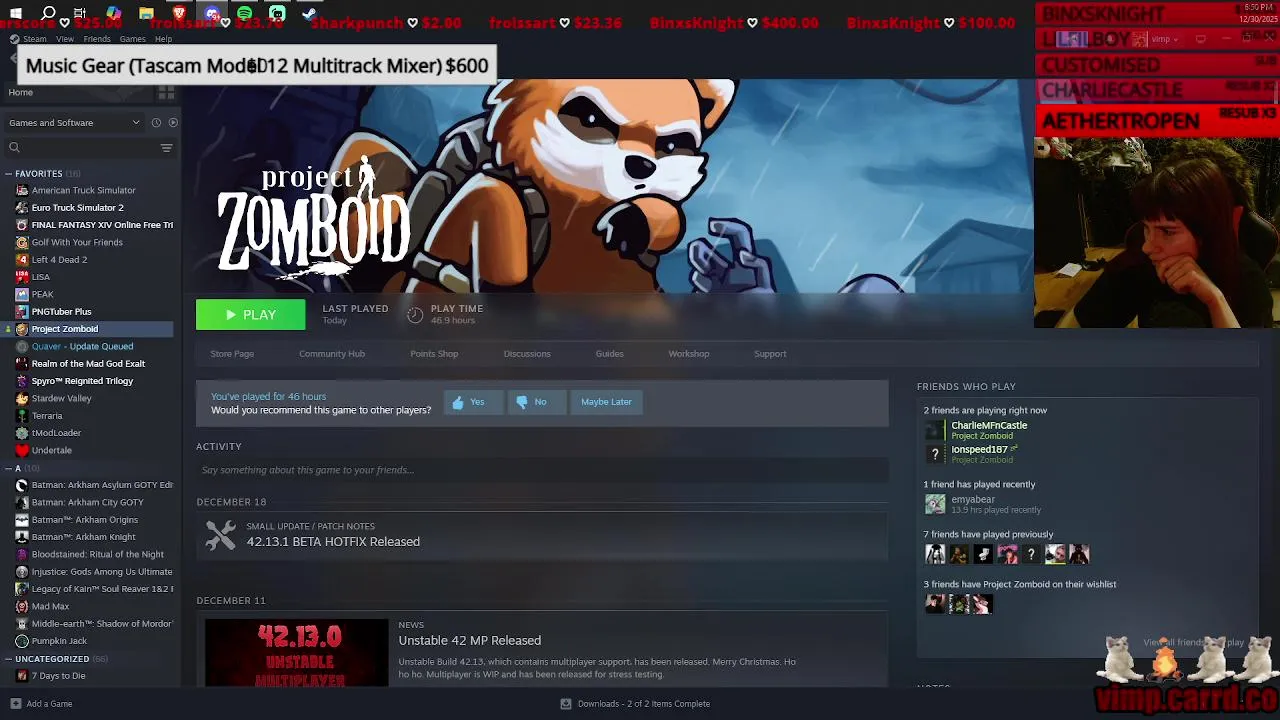View friend lonspeed187 profile
Viewport: 1280px width, 720px height.
(979, 450)
